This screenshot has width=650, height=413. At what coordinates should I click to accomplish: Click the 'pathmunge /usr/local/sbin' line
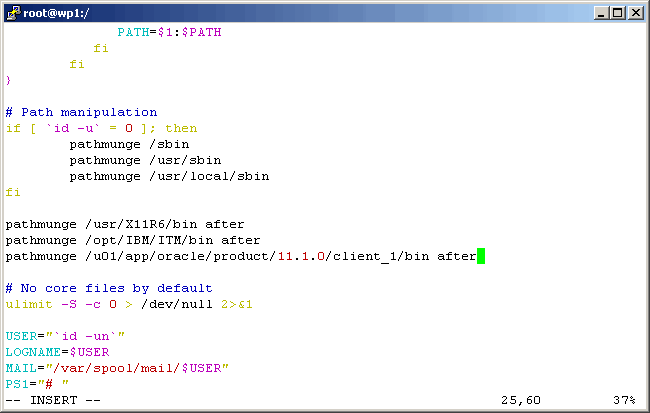pos(169,176)
